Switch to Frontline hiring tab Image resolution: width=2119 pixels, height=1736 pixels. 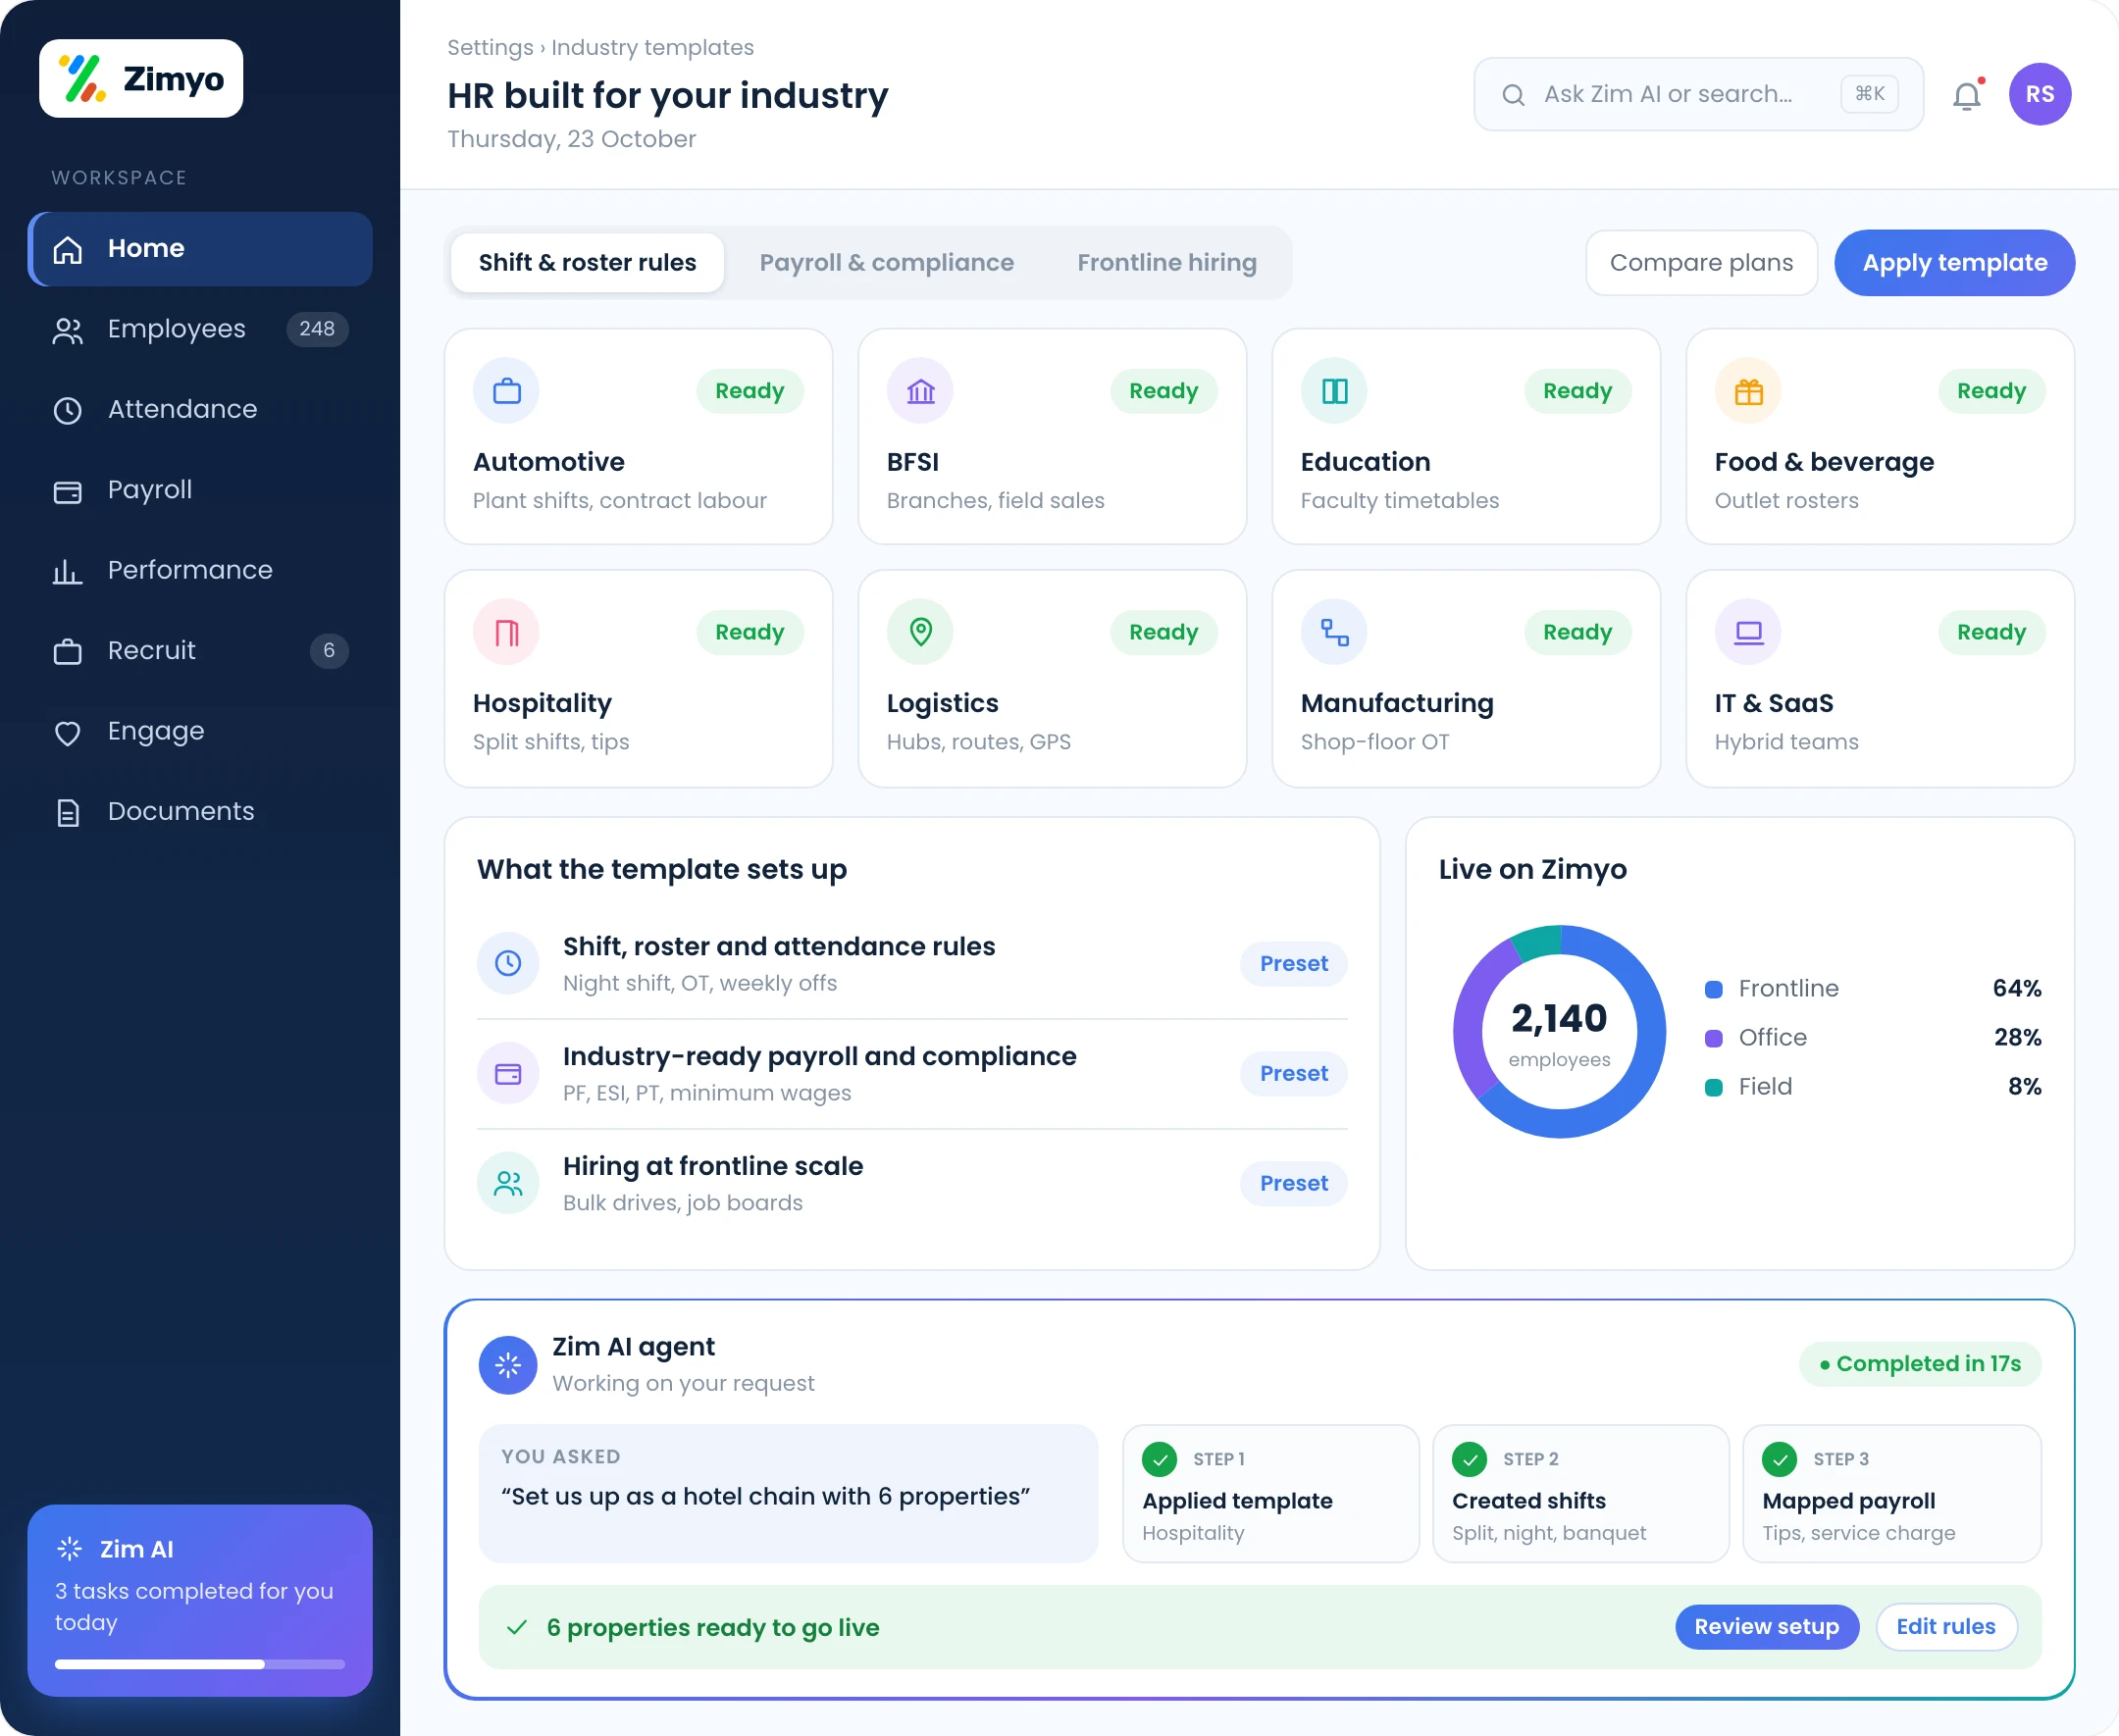coord(1167,263)
